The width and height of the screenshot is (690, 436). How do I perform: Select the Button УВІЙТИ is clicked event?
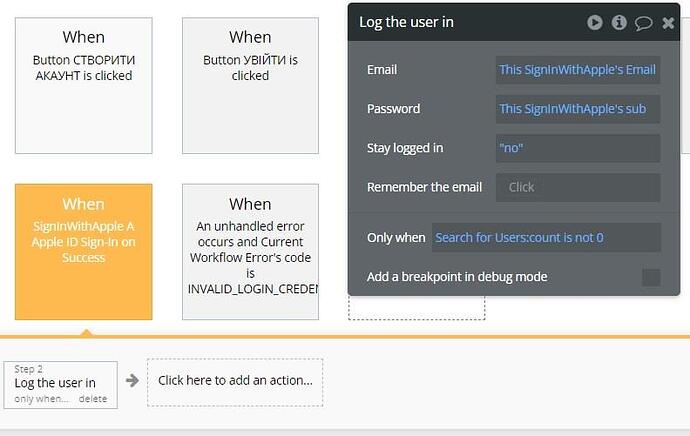click(250, 86)
